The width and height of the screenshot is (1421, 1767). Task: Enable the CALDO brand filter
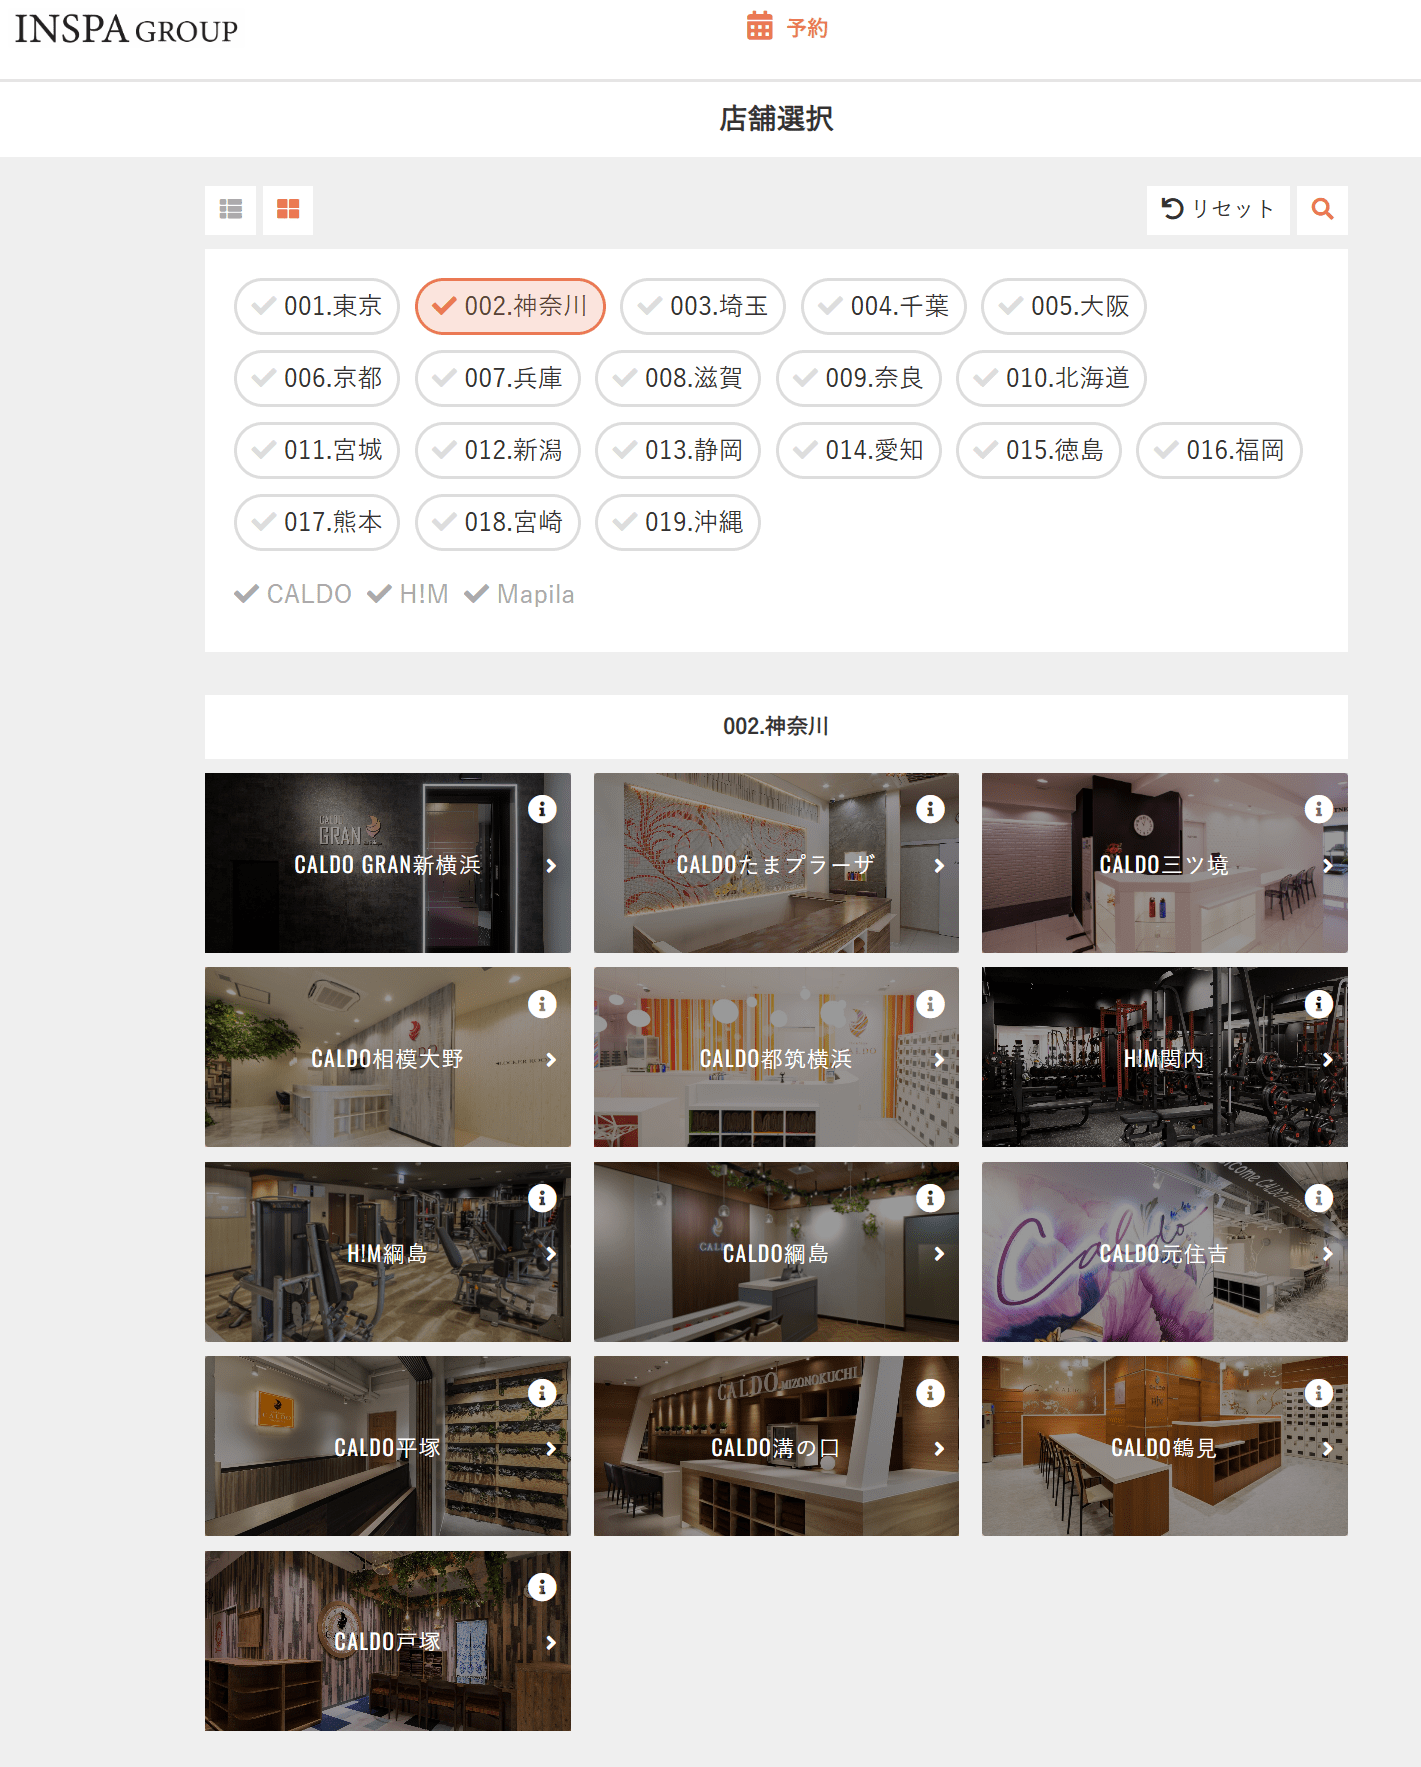293,594
